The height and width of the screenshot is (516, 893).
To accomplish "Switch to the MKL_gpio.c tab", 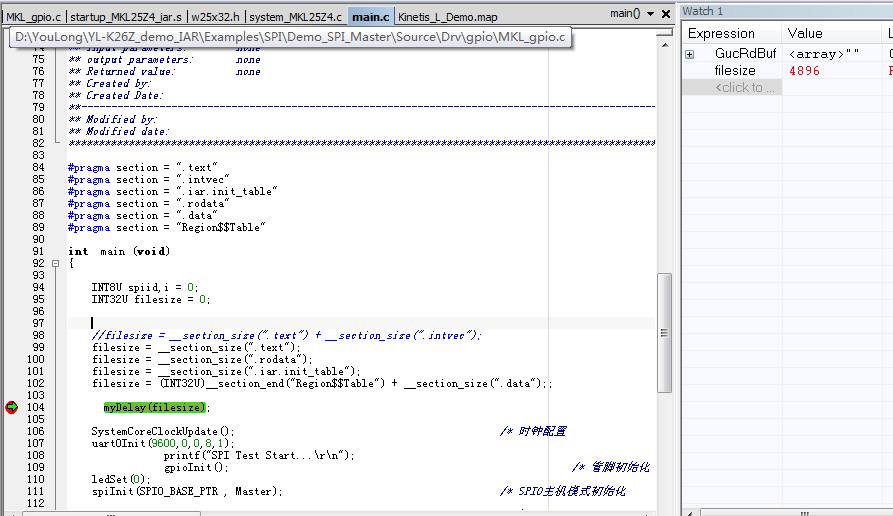I will (34, 17).
